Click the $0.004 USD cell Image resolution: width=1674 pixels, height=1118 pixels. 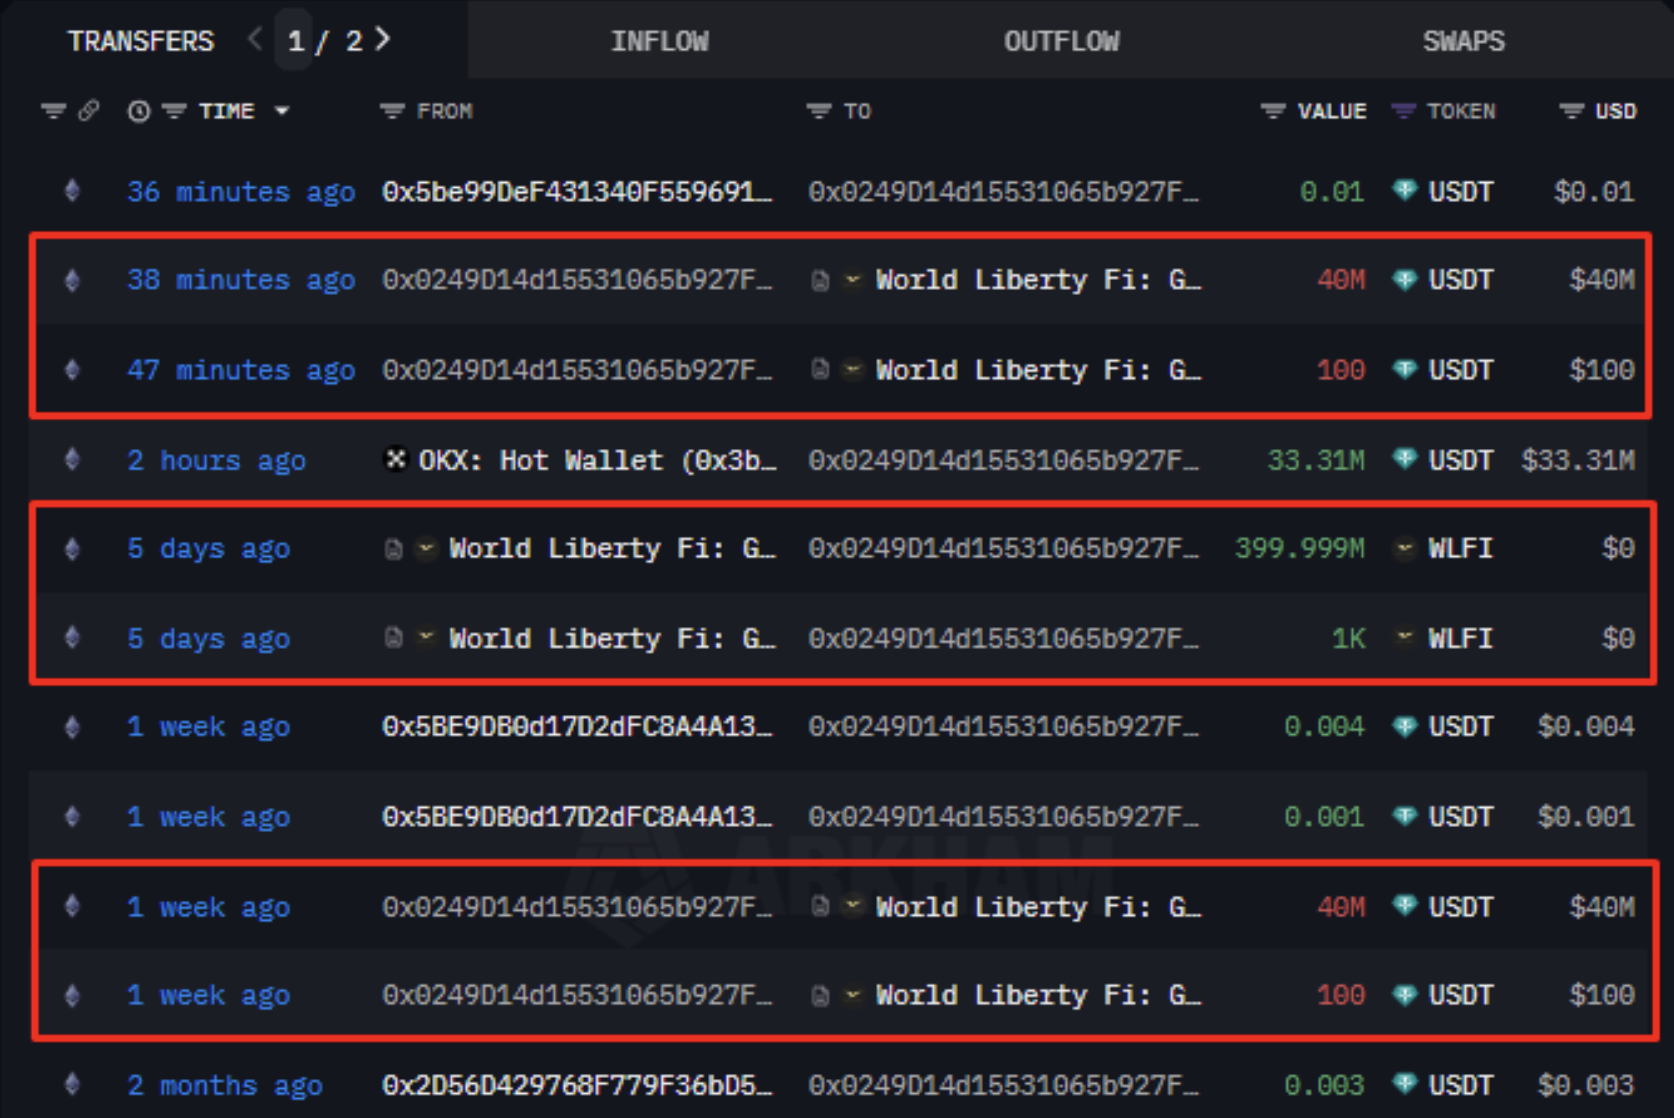tap(1586, 727)
